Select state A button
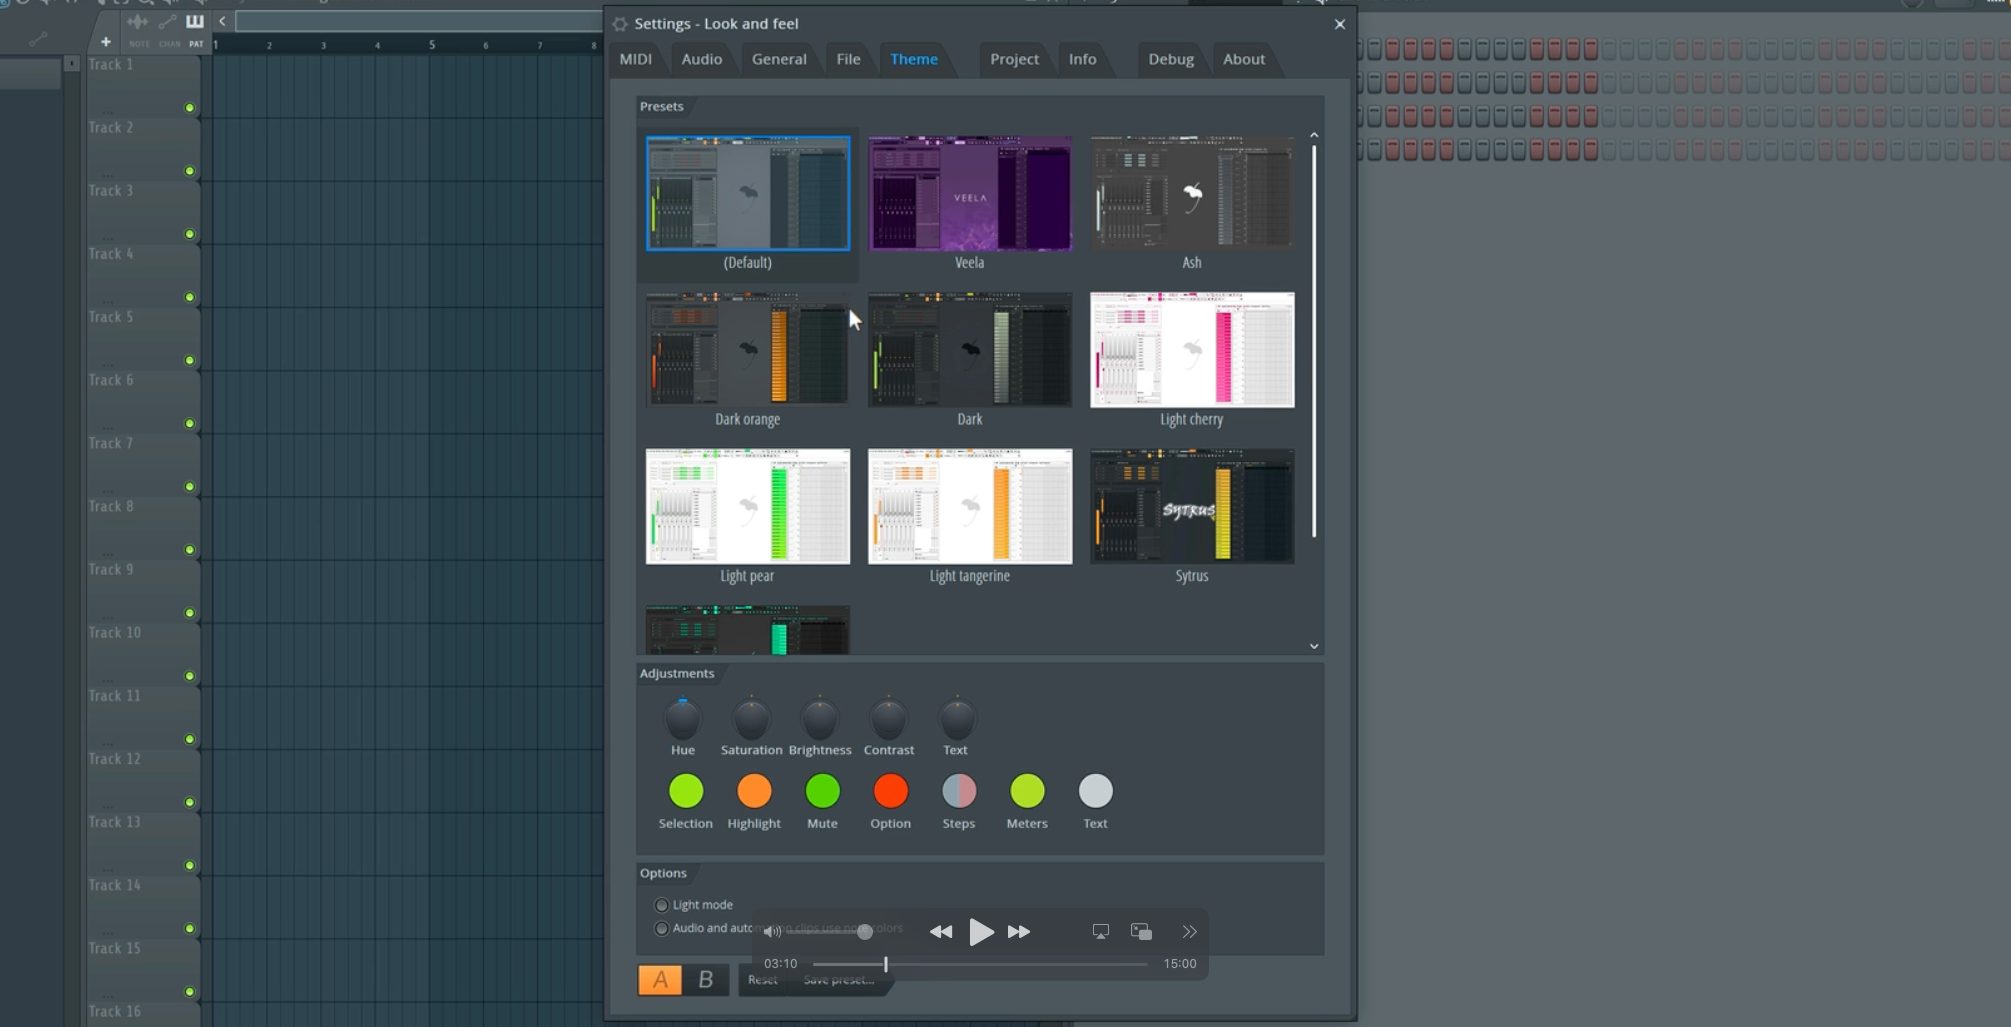 point(660,980)
